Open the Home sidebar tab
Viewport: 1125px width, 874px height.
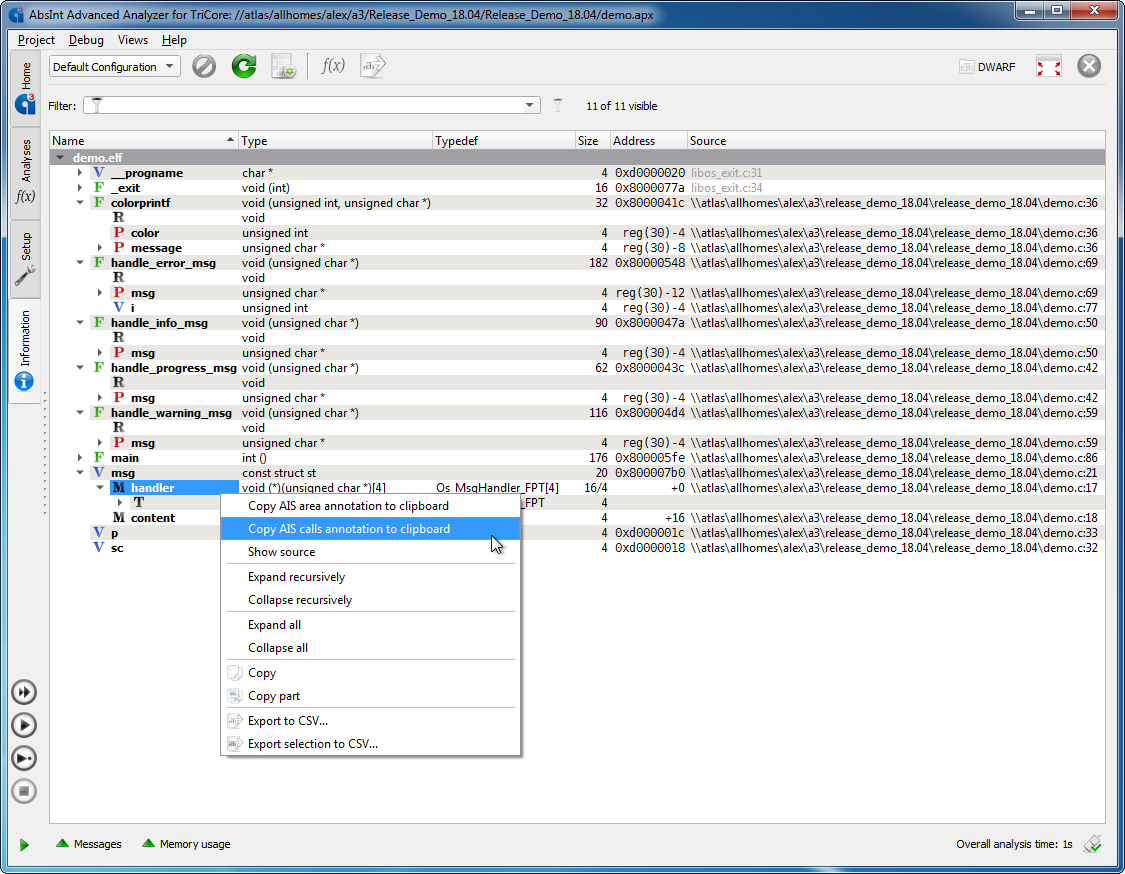[x=25, y=87]
